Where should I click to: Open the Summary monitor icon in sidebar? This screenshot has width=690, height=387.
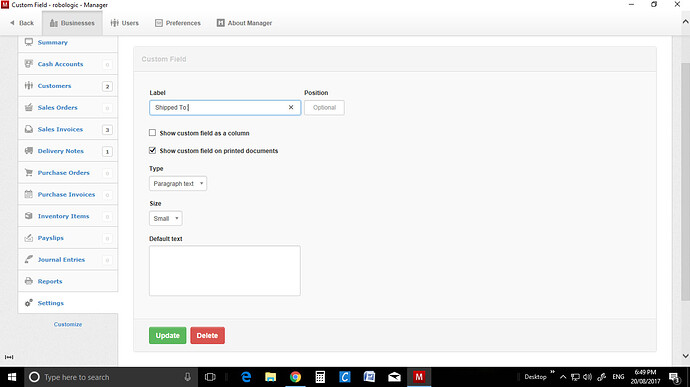(x=29, y=42)
